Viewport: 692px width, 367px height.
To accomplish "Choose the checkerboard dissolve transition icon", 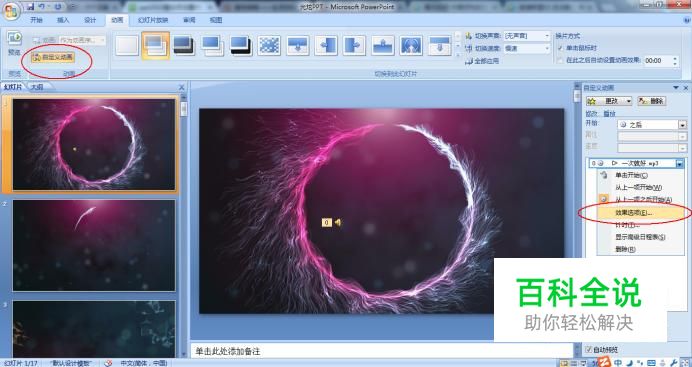I will click(269, 45).
